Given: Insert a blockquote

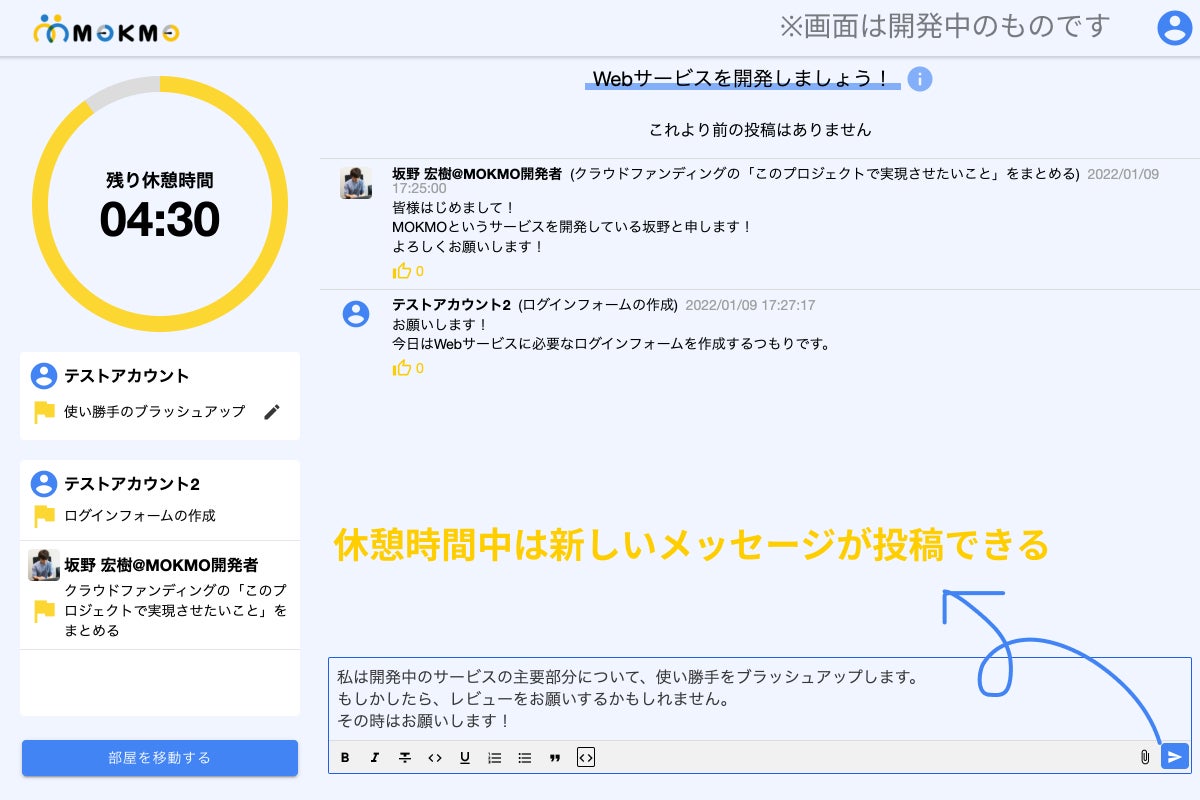Looking at the screenshot, I should coord(555,758).
